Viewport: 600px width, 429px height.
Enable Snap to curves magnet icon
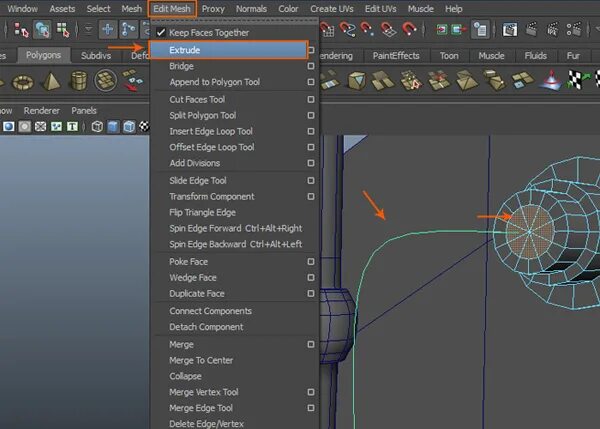347,29
